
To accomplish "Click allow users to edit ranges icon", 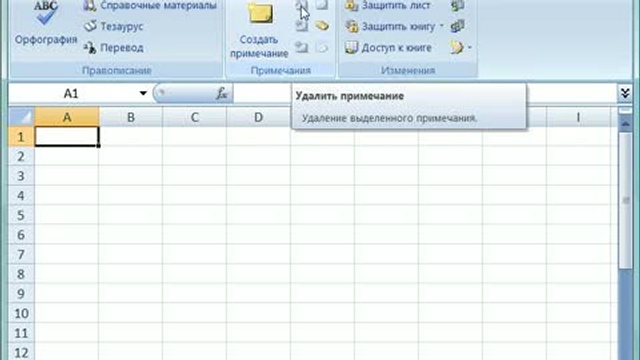I will pos(458,27).
